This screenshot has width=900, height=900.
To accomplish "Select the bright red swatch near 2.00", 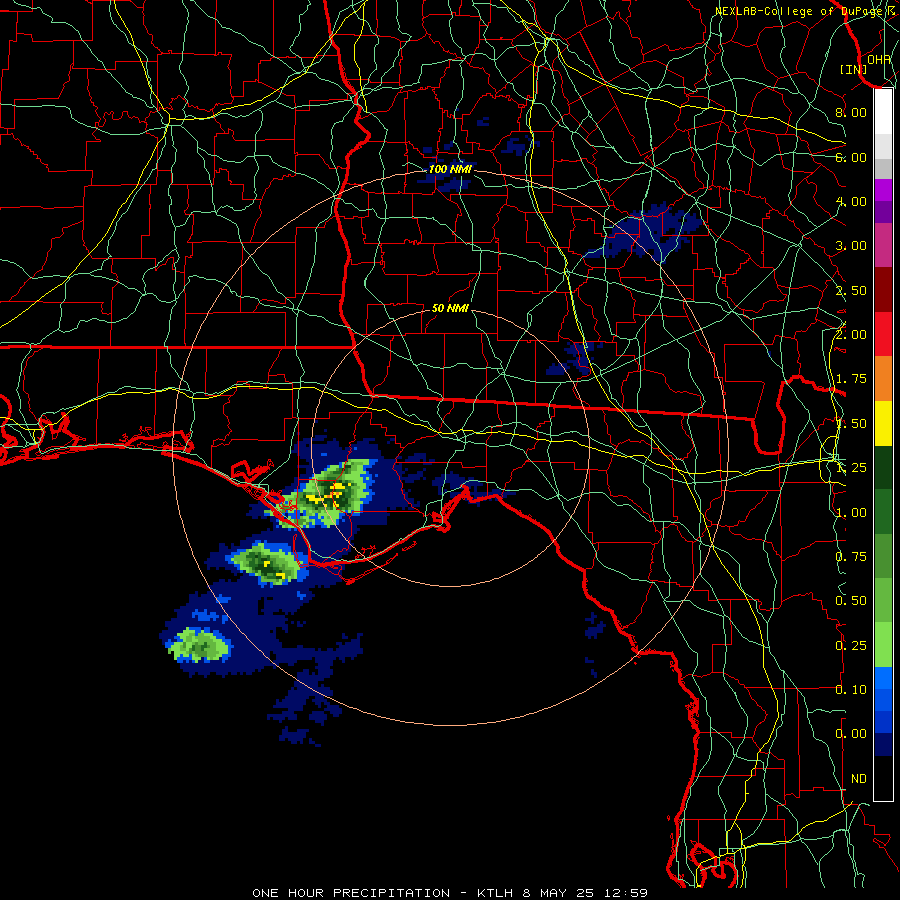I will pyautogui.click(x=883, y=334).
